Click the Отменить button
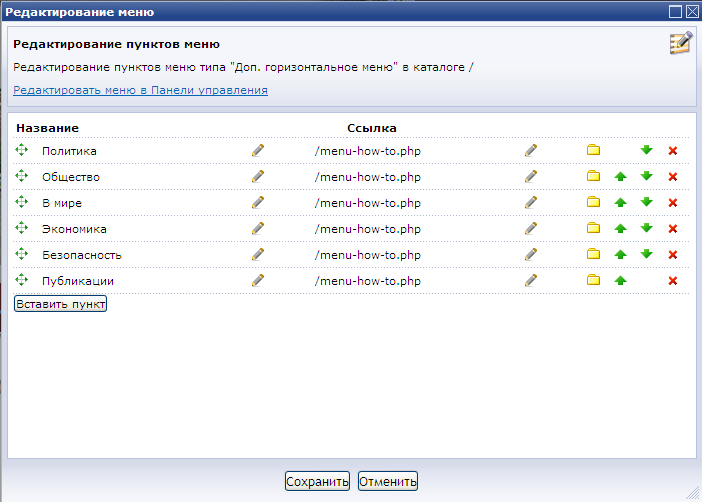Viewport: 702px width, 502px height. point(387,482)
